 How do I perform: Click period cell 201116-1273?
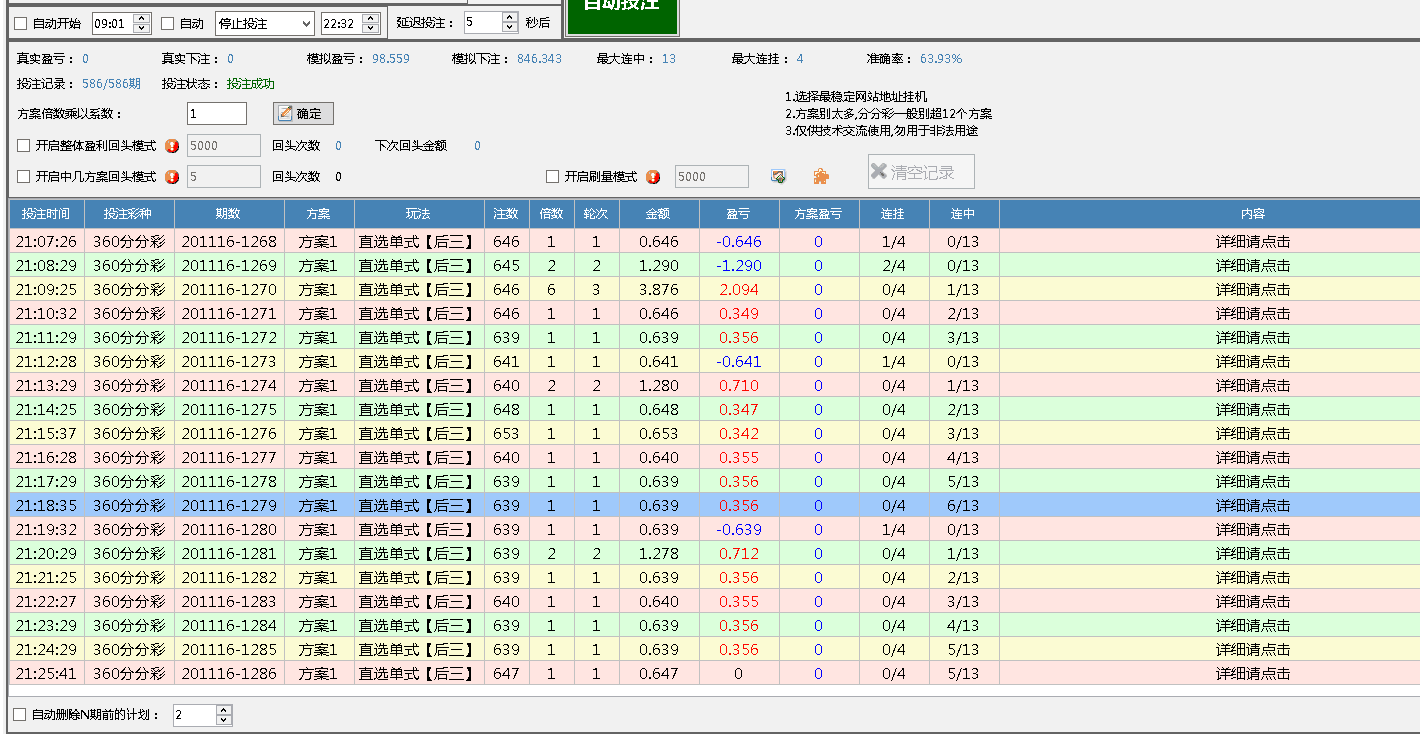(229, 362)
